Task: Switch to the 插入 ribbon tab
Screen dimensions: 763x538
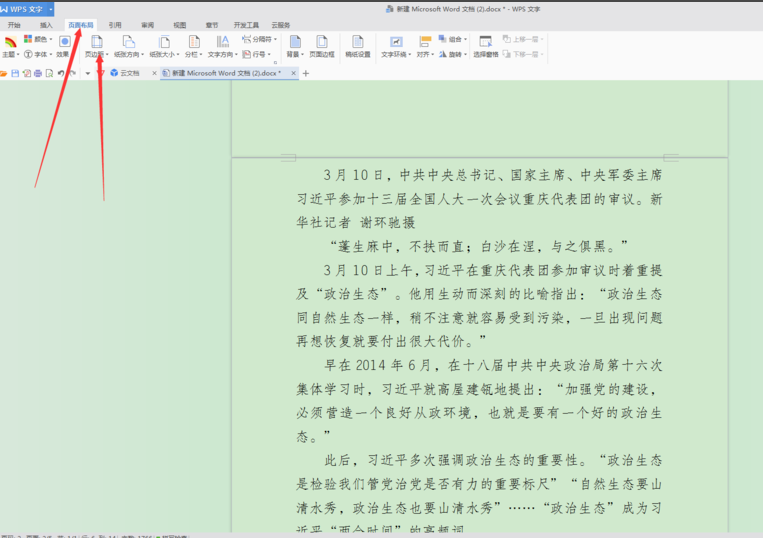Action: (46, 25)
